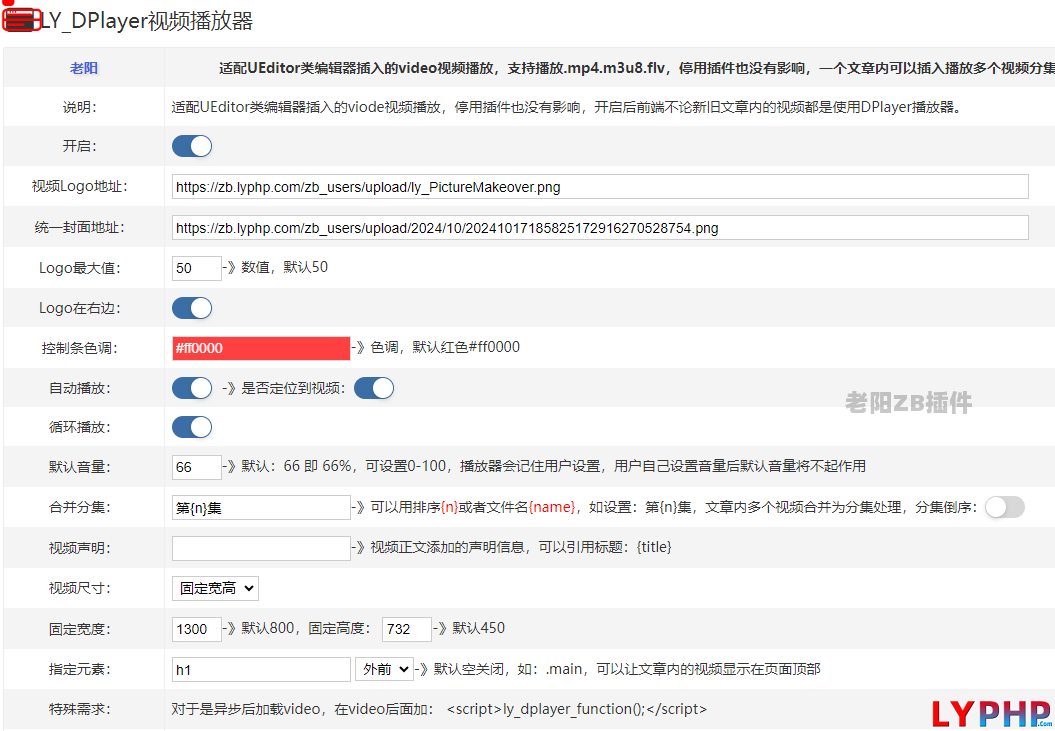Disable the 自动播放 autoplay switch

click(192, 388)
